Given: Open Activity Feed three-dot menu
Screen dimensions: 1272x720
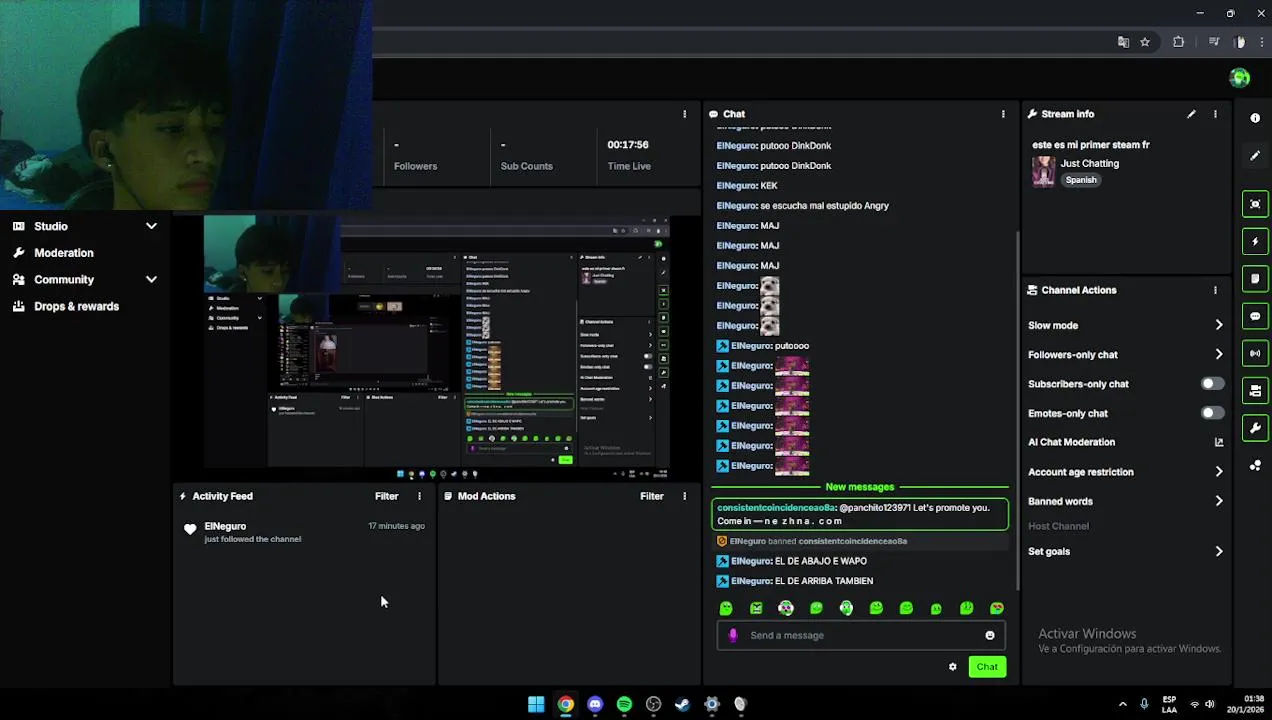Looking at the screenshot, I should (x=419, y=496).
